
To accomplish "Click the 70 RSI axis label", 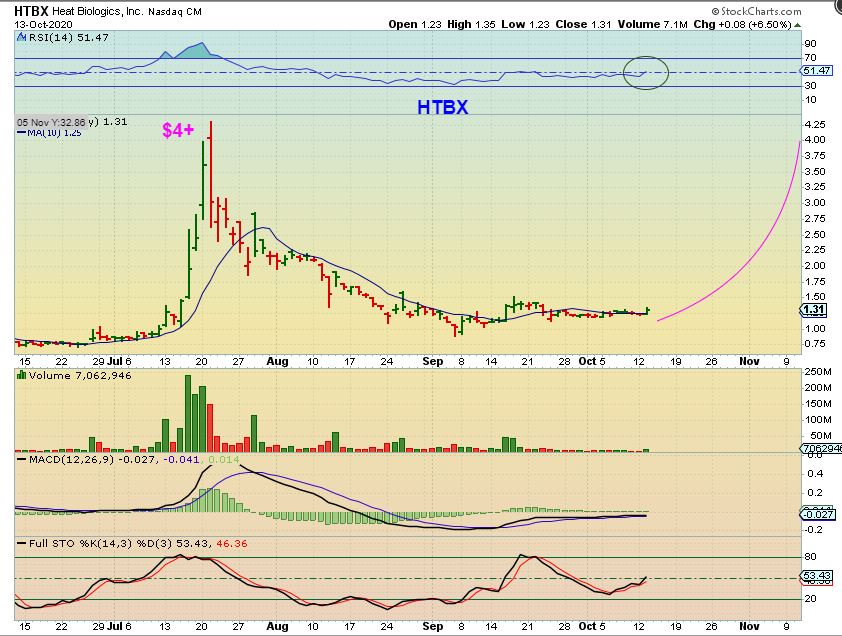I will coord(810,57).
